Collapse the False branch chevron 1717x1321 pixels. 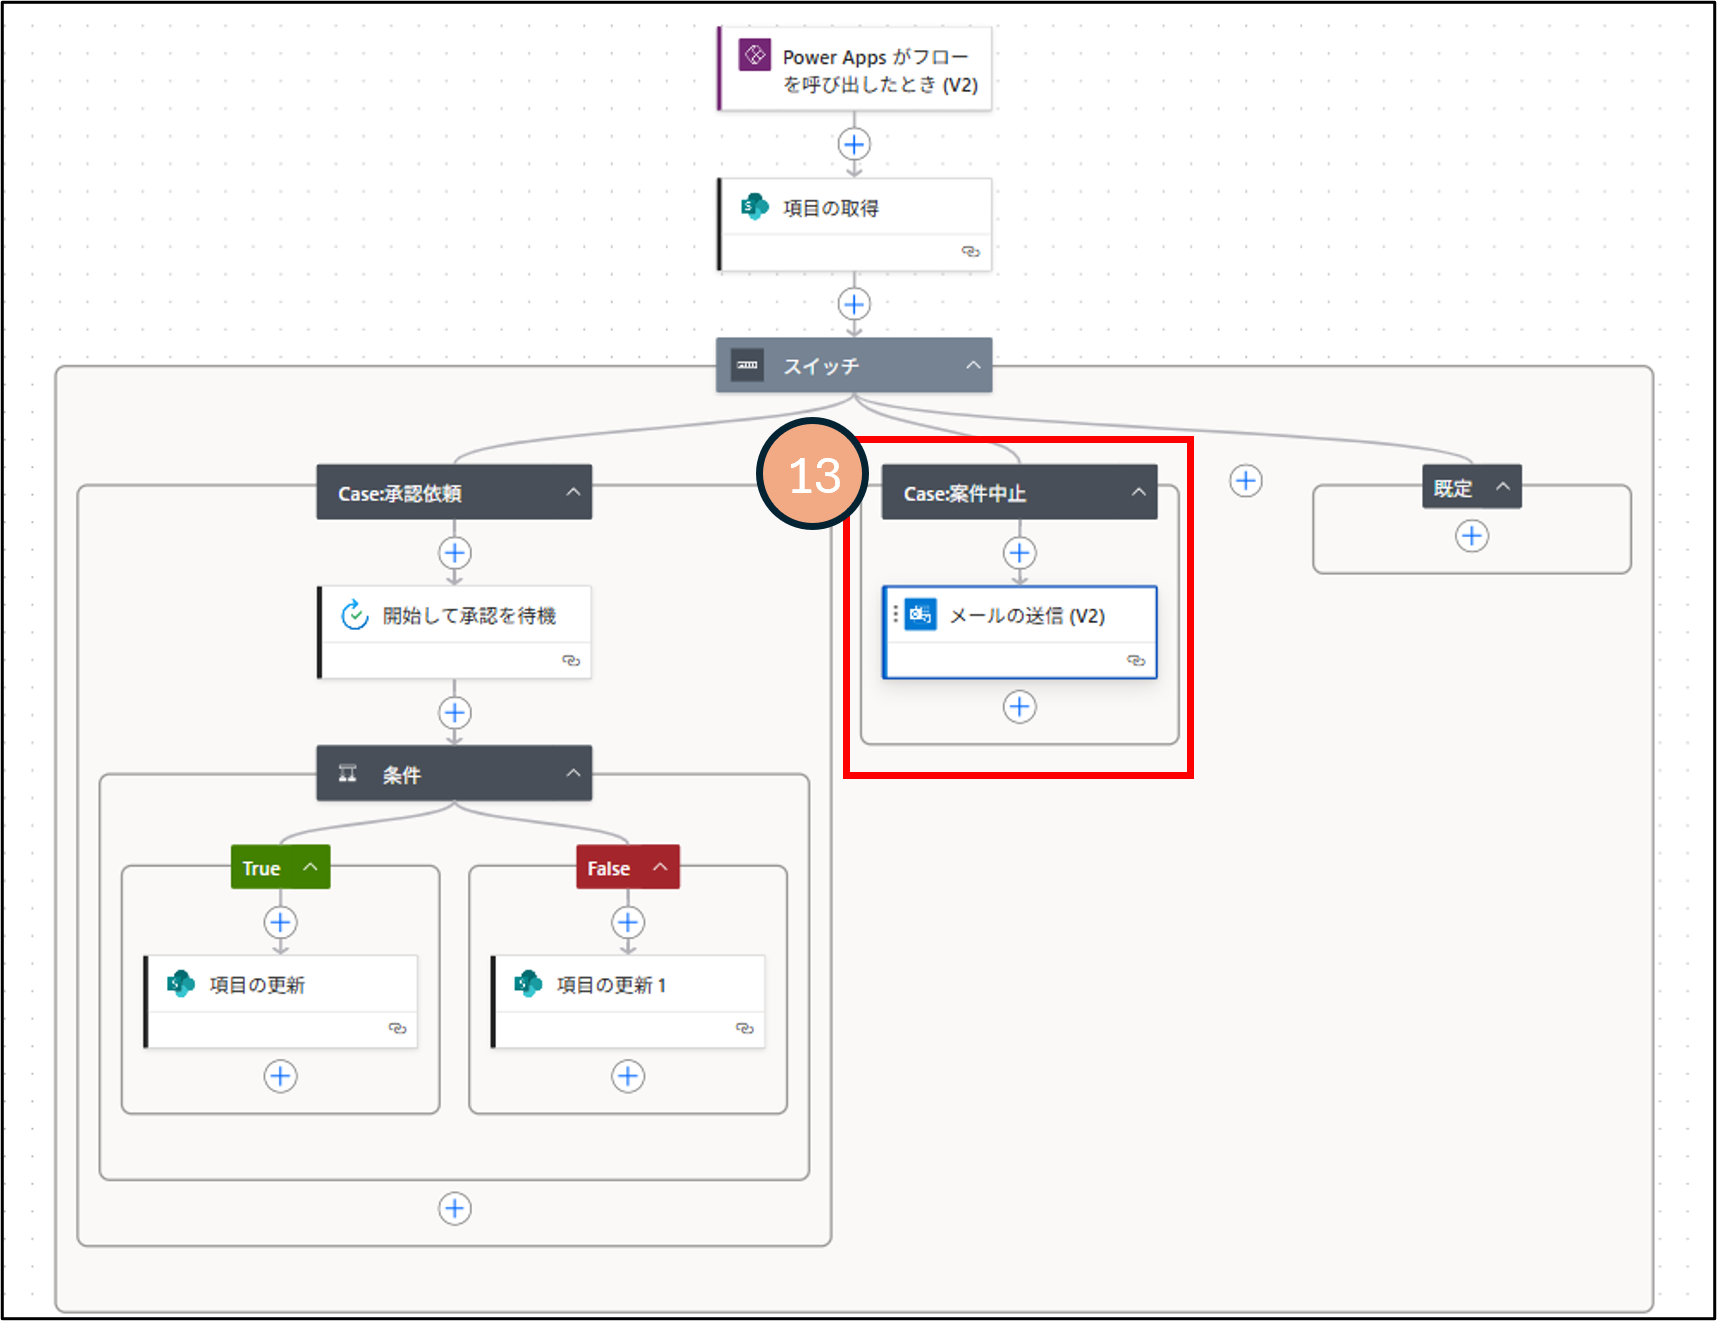(x=660, y=867)
